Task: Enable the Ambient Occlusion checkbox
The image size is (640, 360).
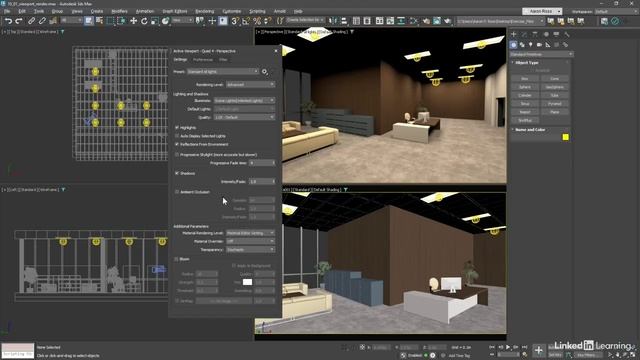Action: pos(177,192)
